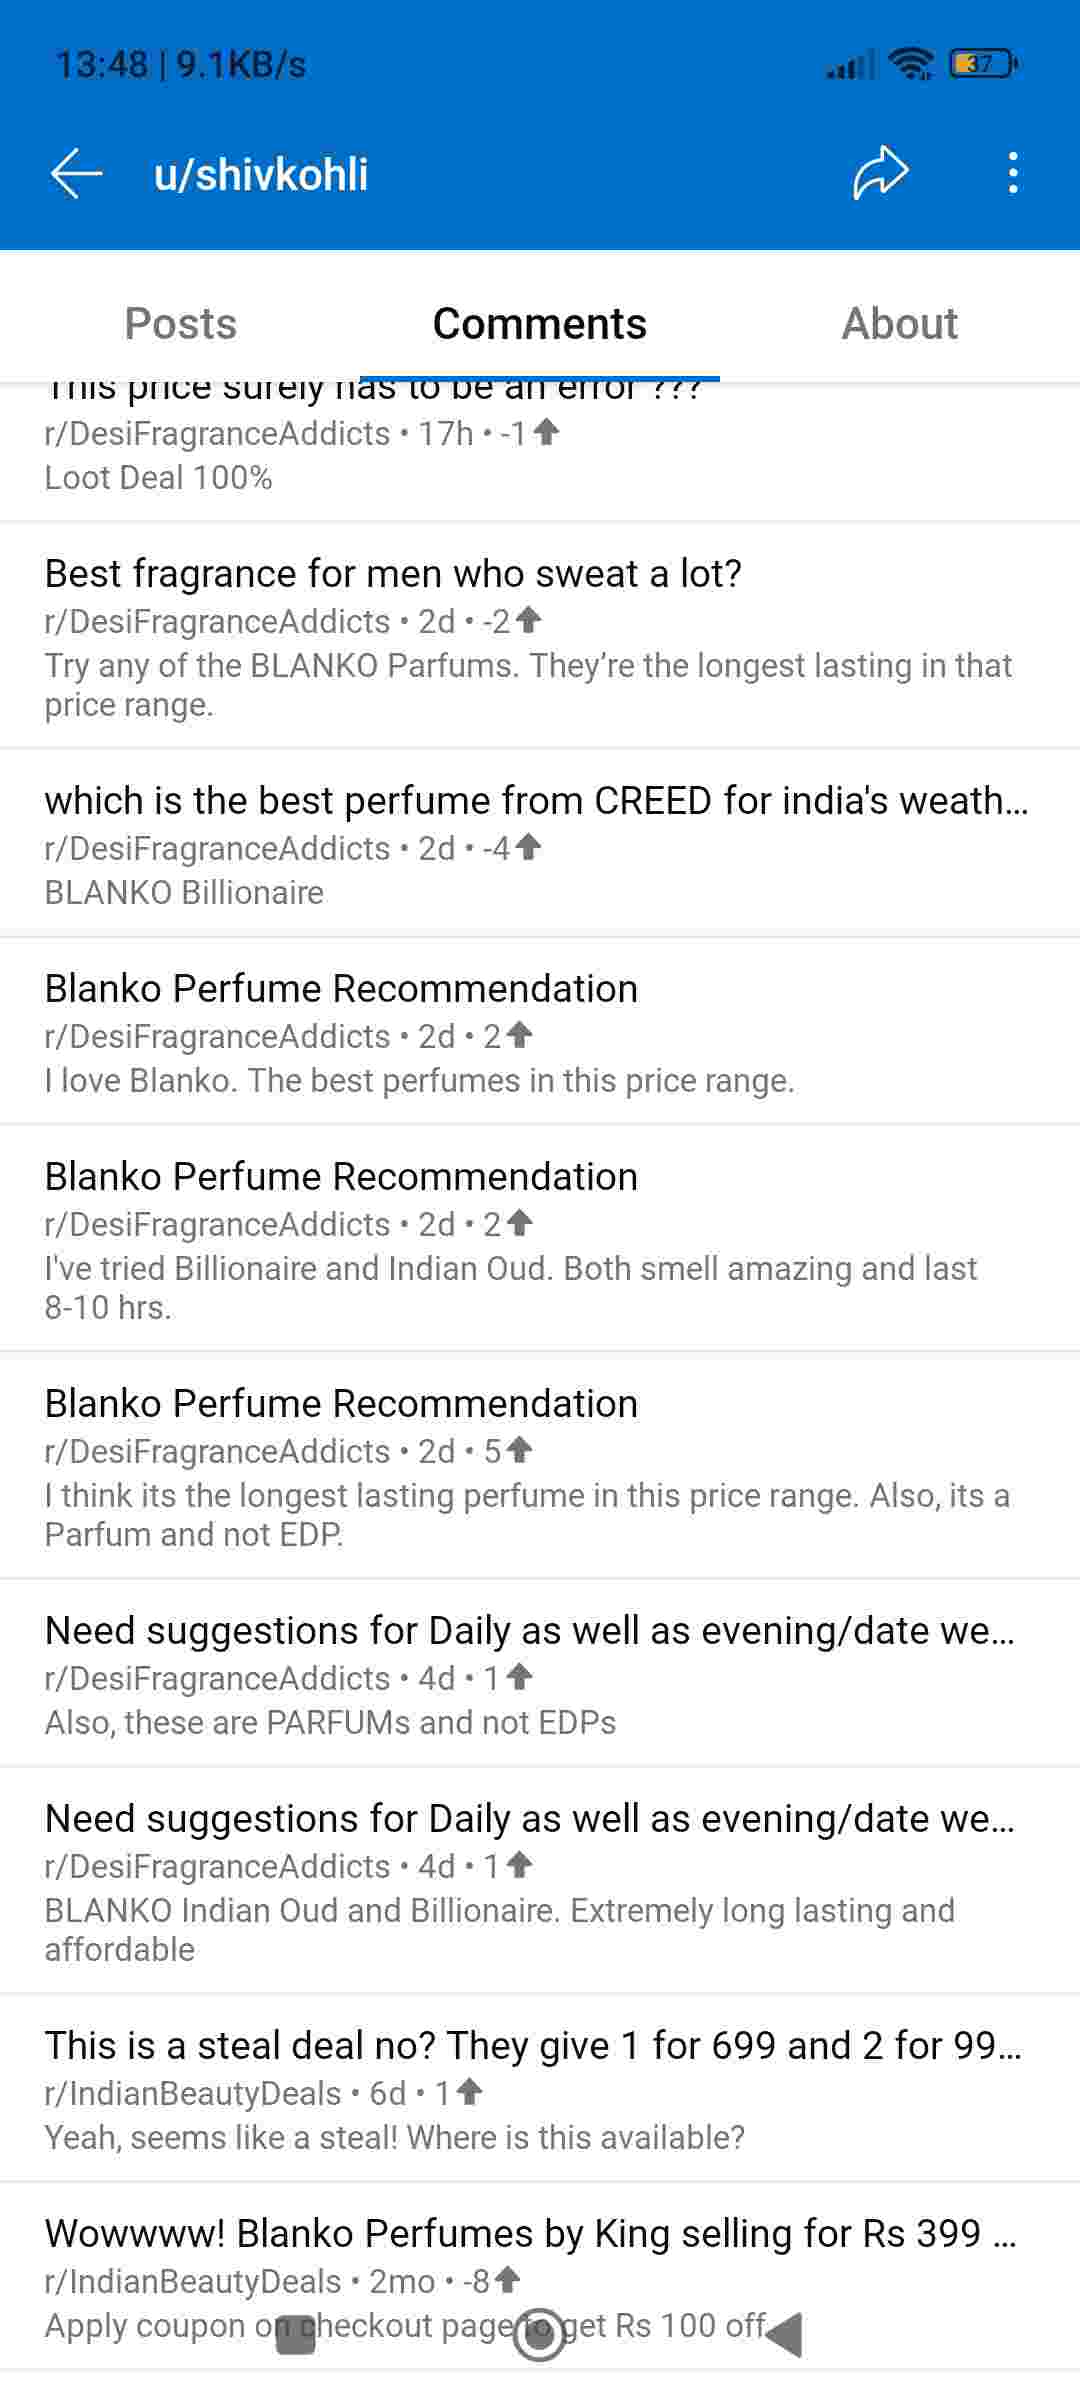This screenshot has height=2400, width=1080.
Task: Tap the back arrow icon
Action: (77, 174)
